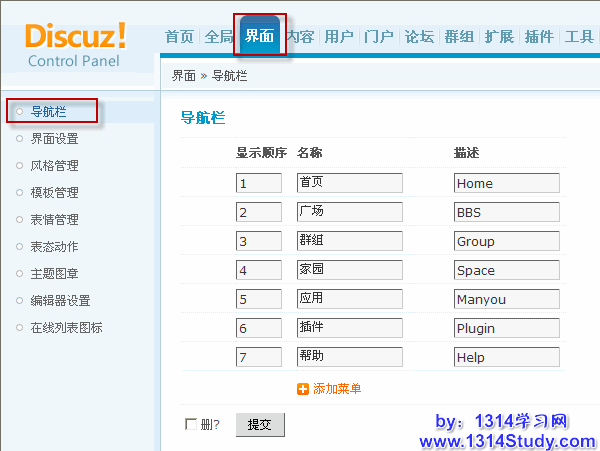Open the 插件 top navigation tab
This screenshot has width=600, height=451.
tap(539, 37)
